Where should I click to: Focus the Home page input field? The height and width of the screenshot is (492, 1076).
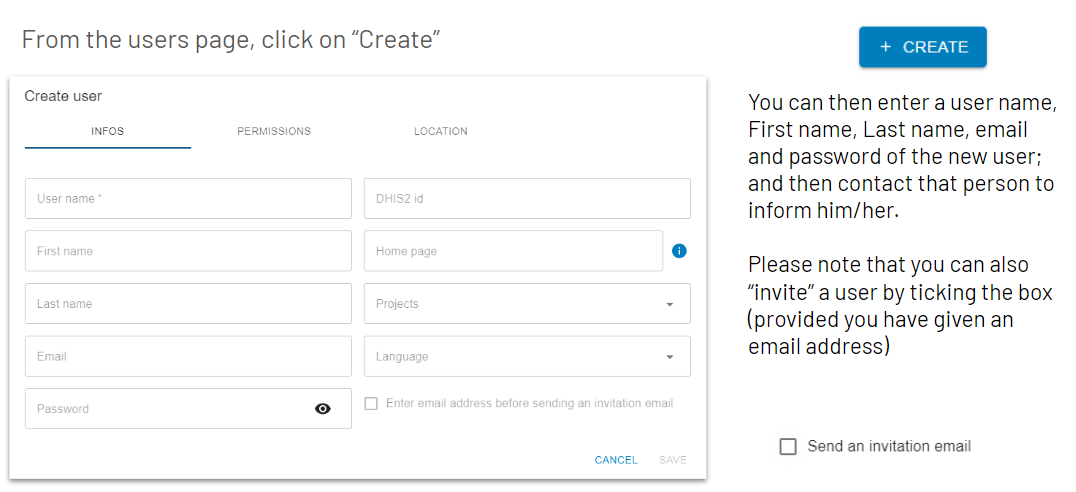tap(513, 251)
